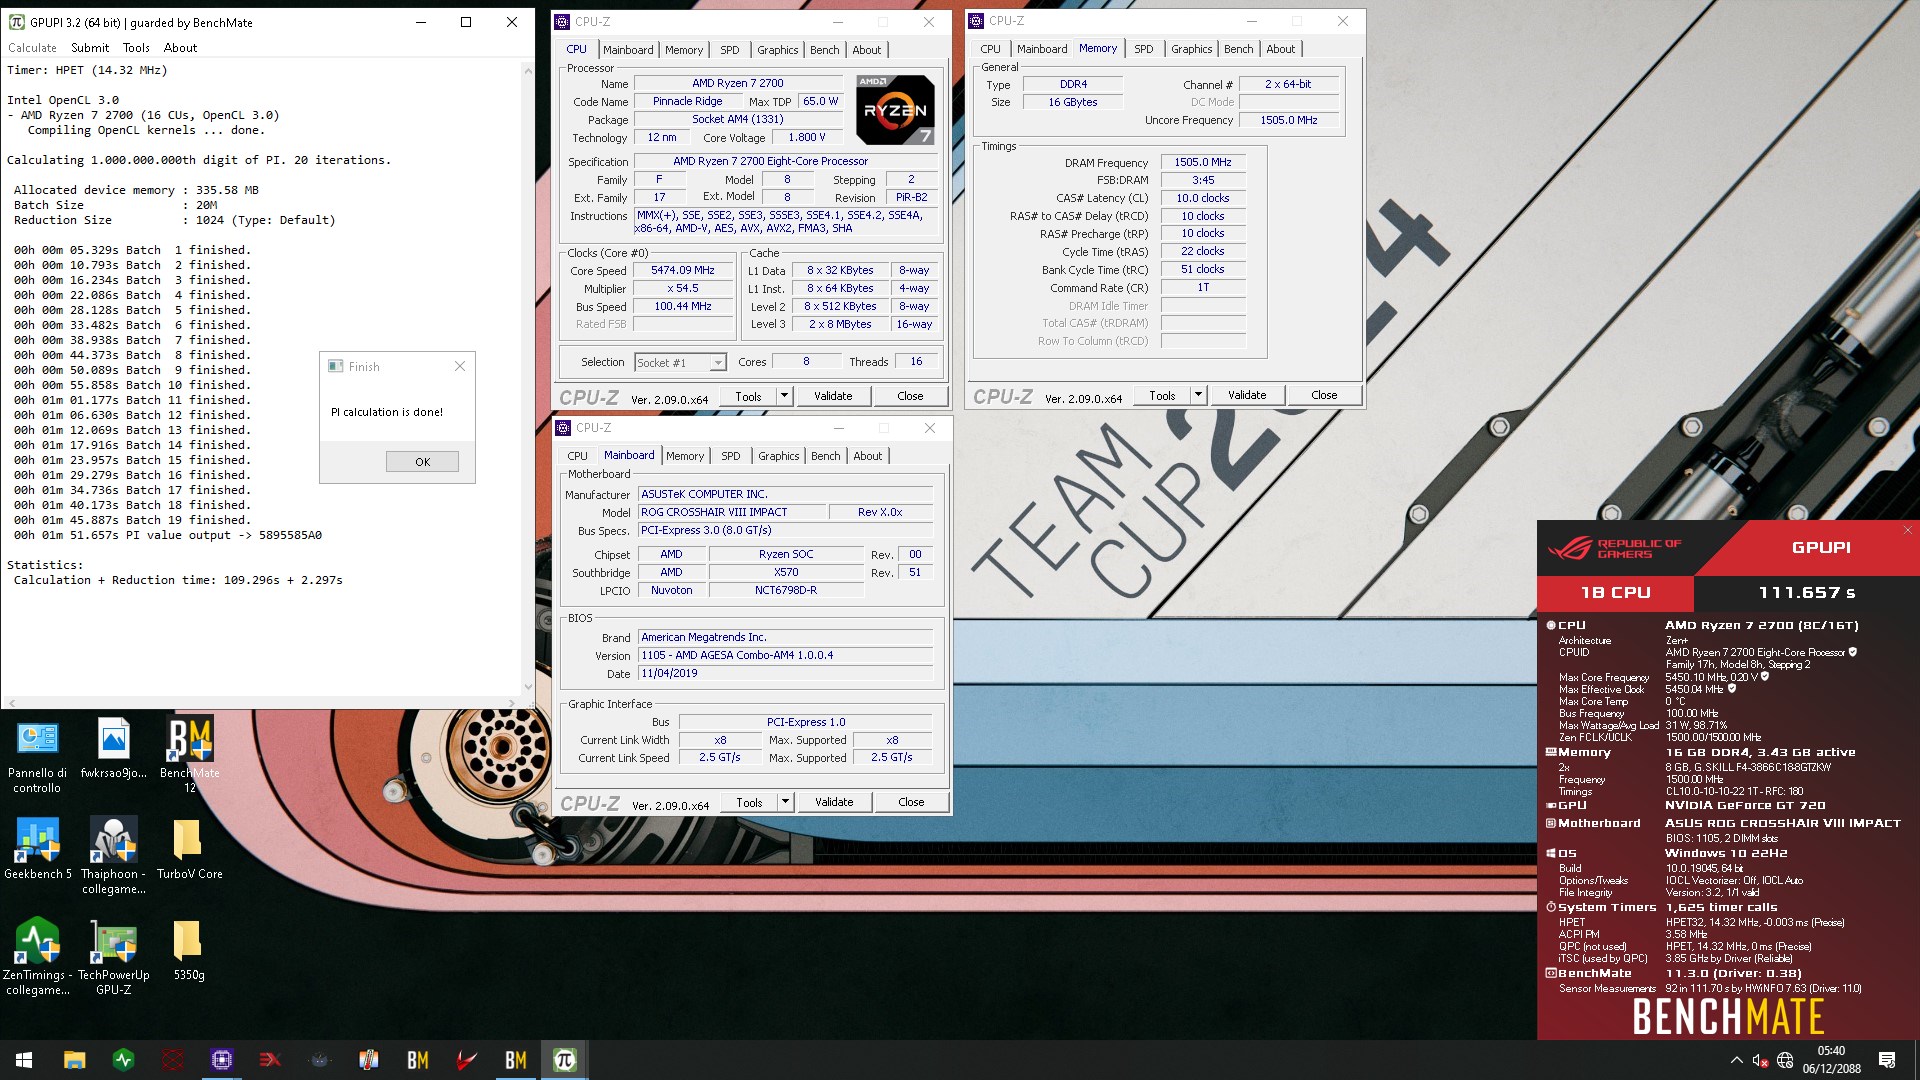Show hidden tray icons chevron

pyautogui.click(x=1736, y=1060)
